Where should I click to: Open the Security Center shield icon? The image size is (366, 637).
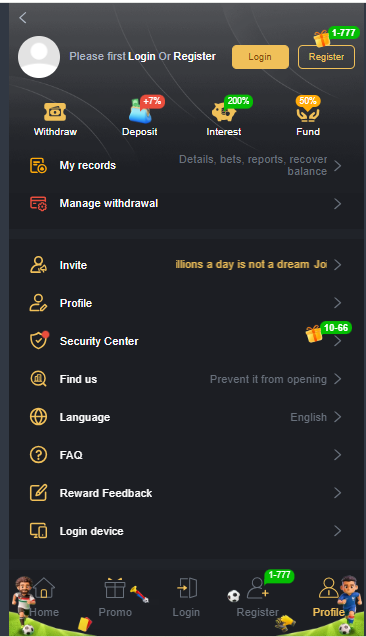[39, 341]
